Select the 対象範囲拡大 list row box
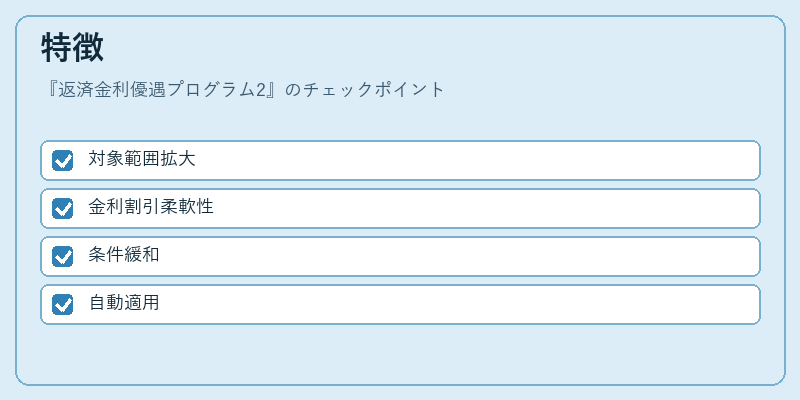800x400 pixels. click(x=401, y=160)
